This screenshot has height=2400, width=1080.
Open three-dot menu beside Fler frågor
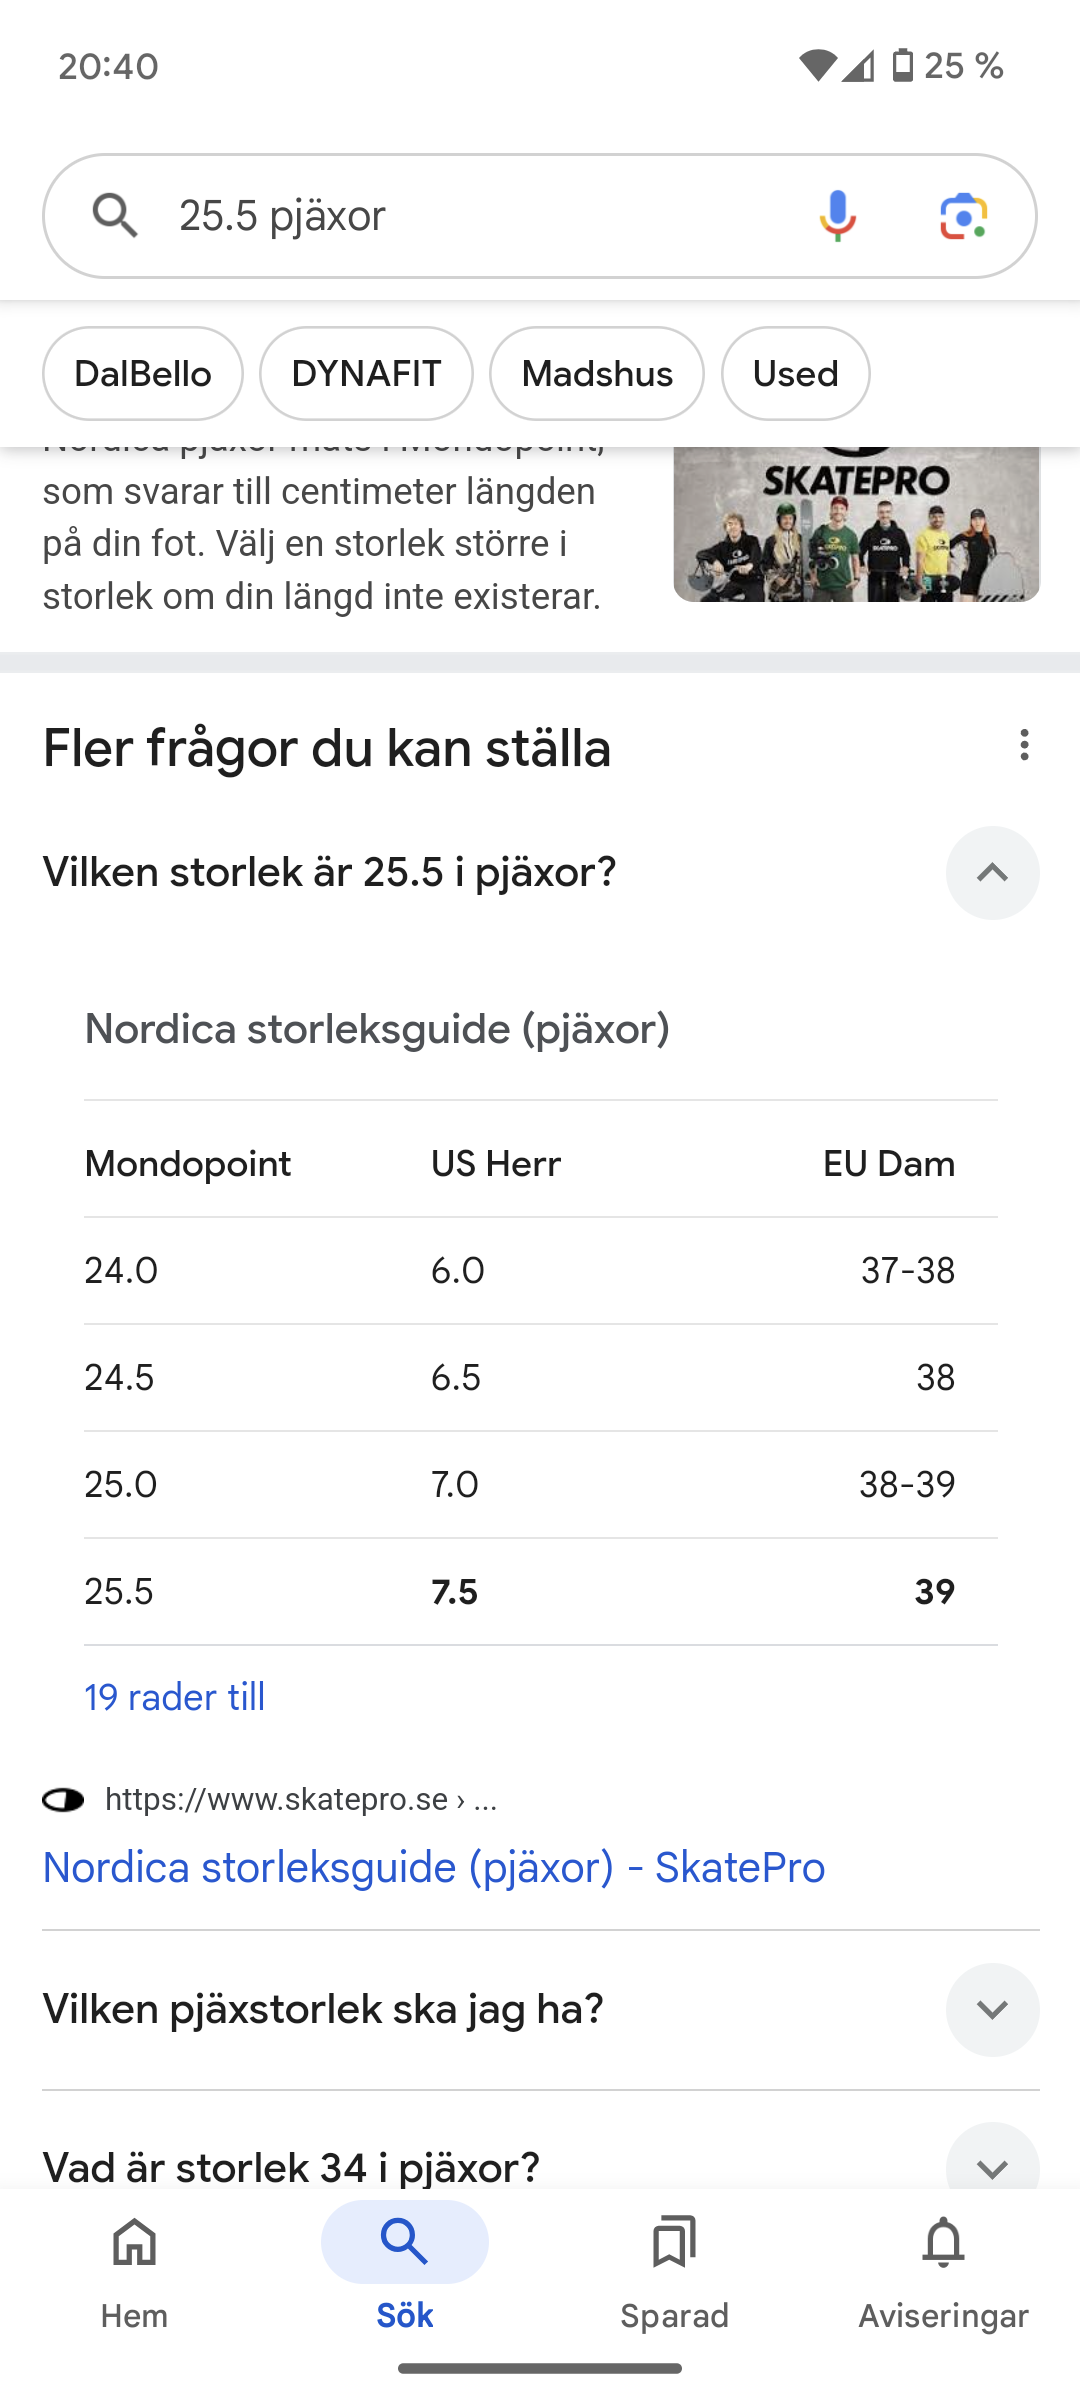pos(1024,745)
